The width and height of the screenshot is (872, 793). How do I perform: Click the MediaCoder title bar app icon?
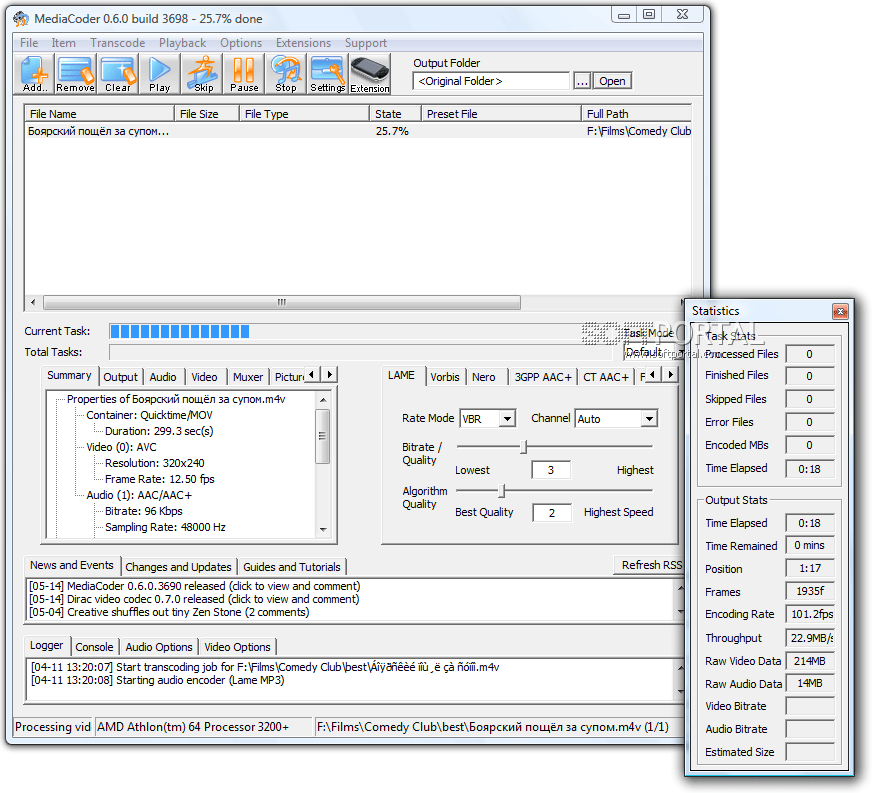[21, 19]
